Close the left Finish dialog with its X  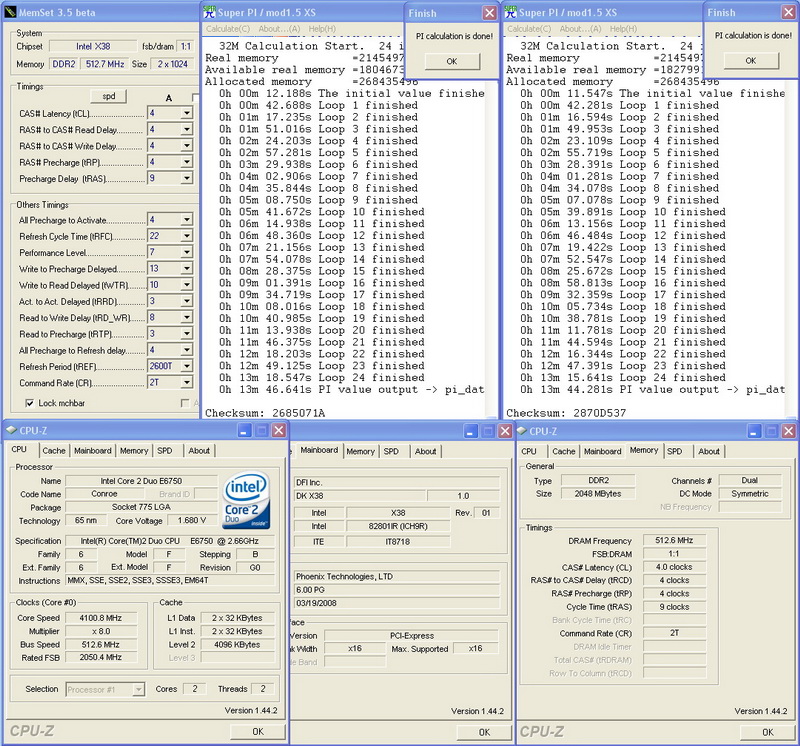click(x=489, y=13)
